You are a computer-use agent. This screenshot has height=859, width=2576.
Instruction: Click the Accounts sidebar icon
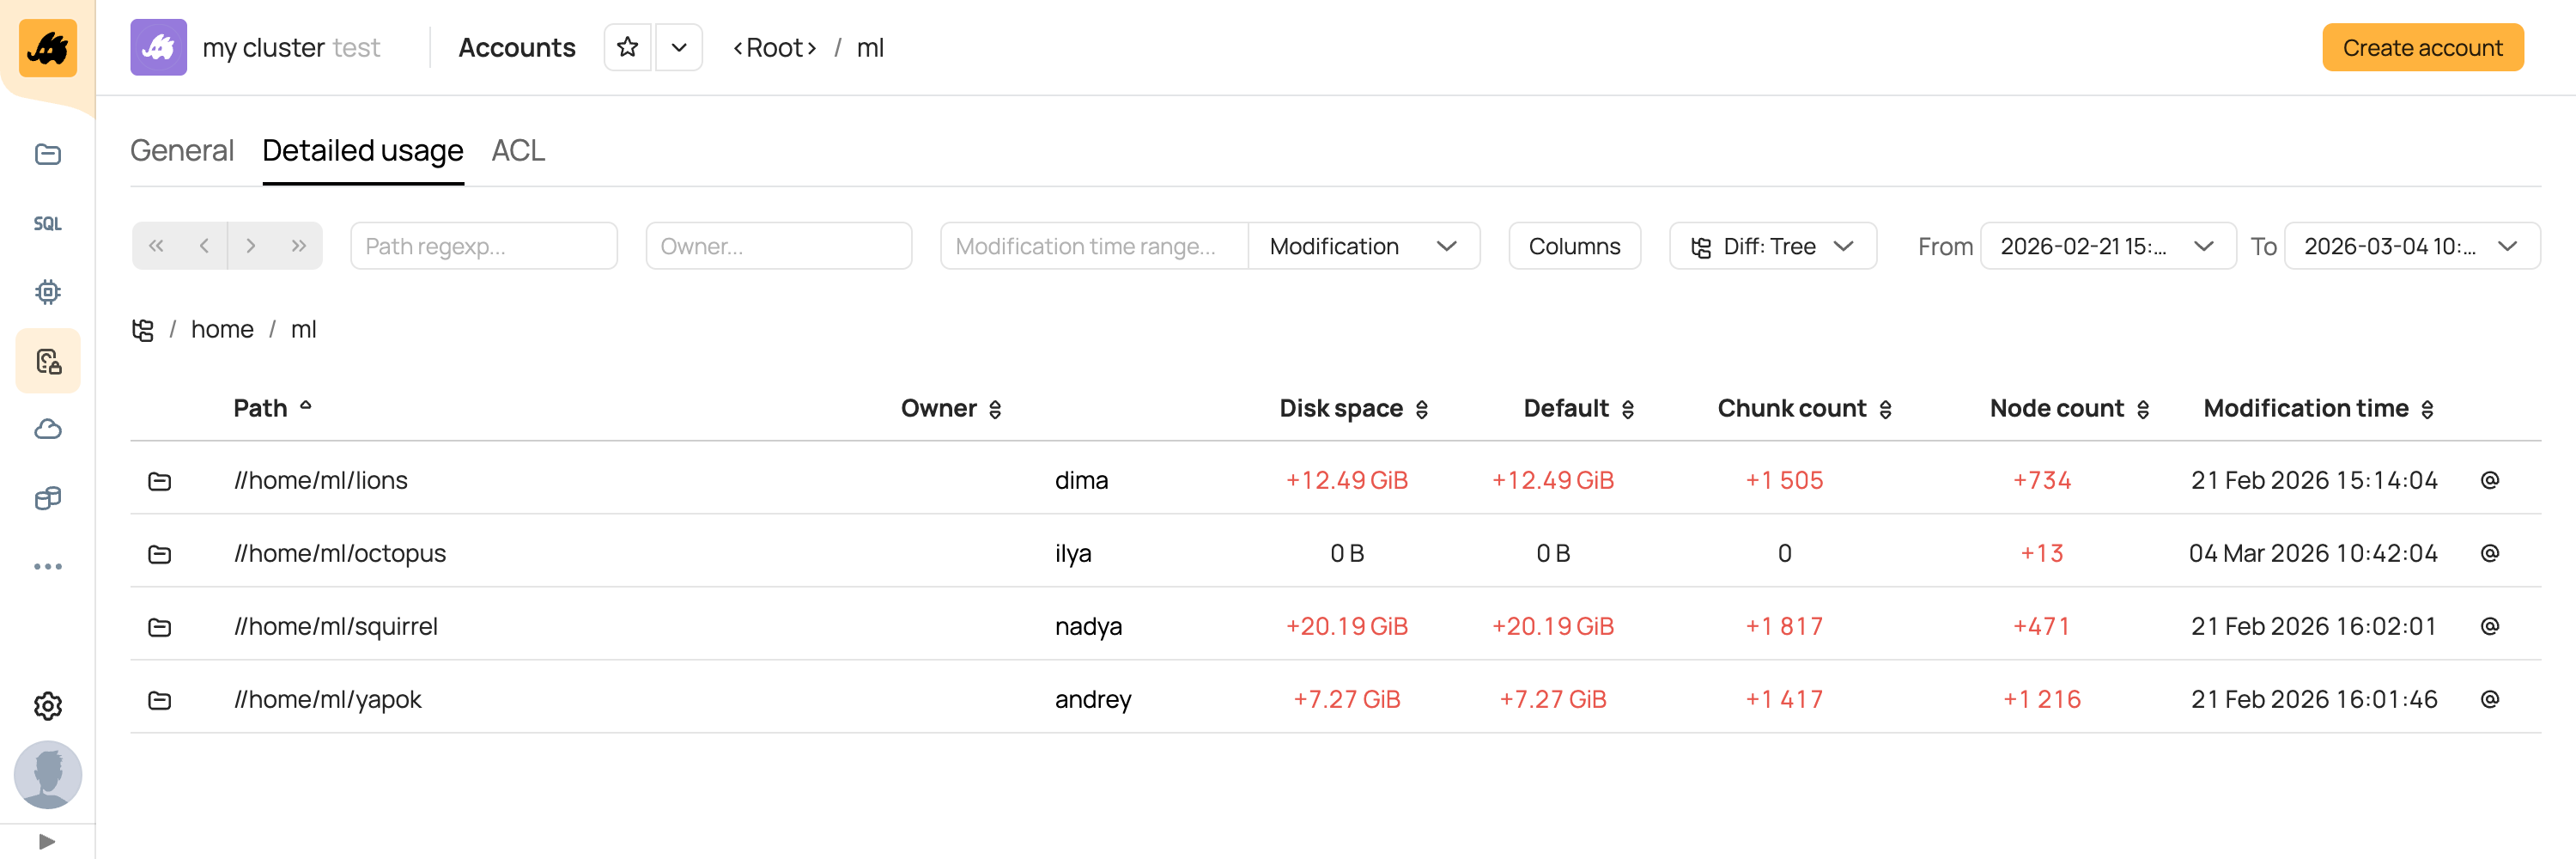coord(47,361)
